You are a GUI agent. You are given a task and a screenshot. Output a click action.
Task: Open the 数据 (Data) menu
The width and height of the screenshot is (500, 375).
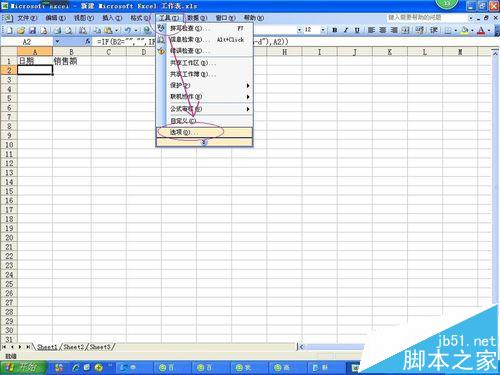click(x=197, y=18)
